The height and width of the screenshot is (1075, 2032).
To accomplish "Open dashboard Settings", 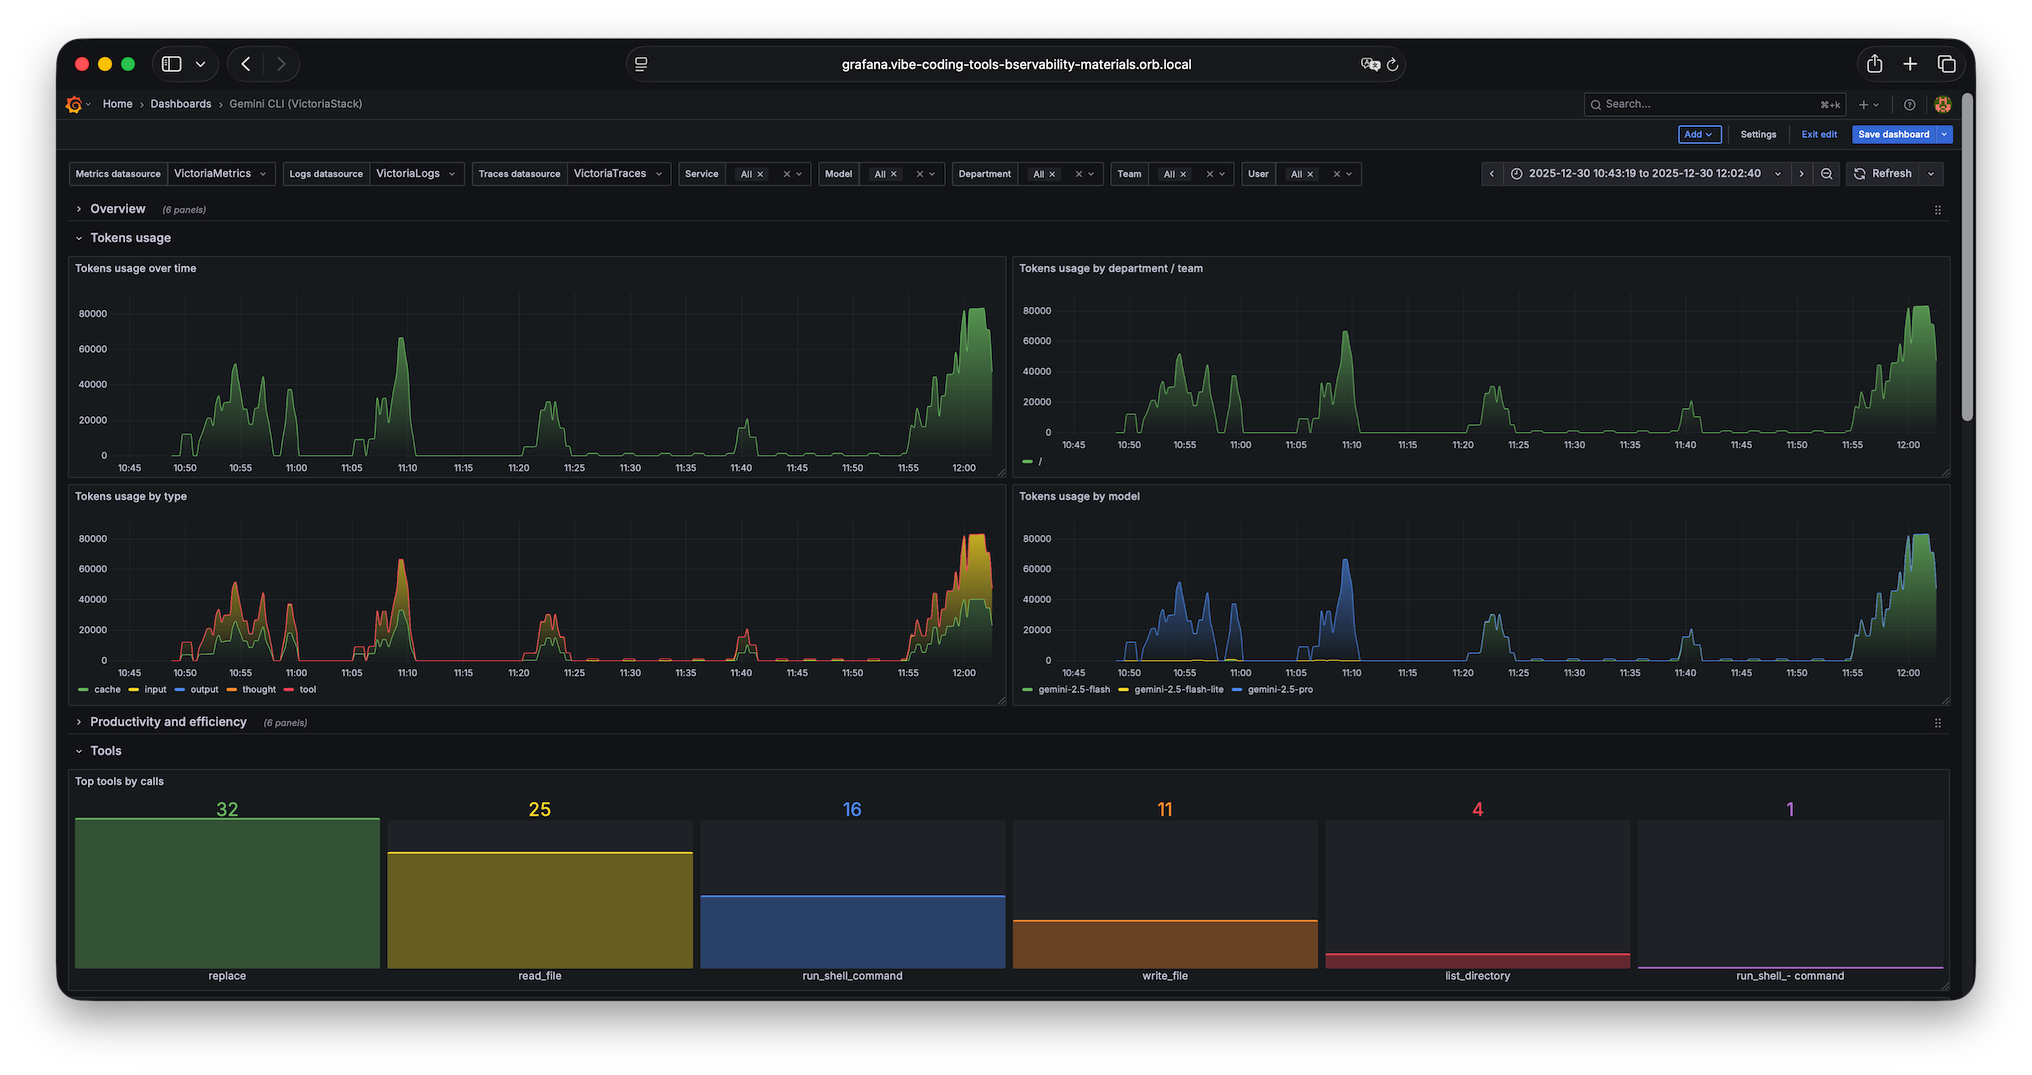I will [1758, 134].
